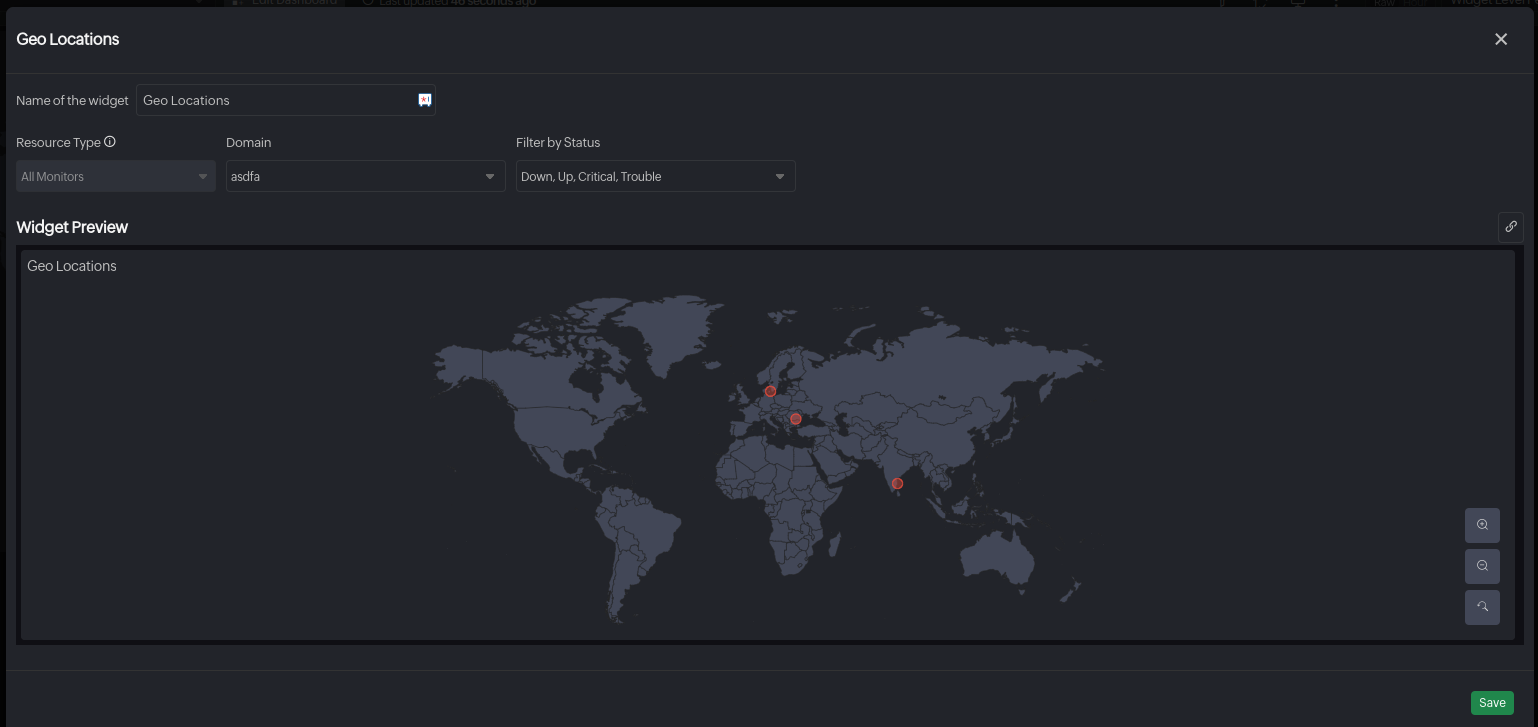Image resolution: width=1538 pixels, height=727 pixels.
Task: Click the zoom in icon on the map
Action: click(1482, 525)
